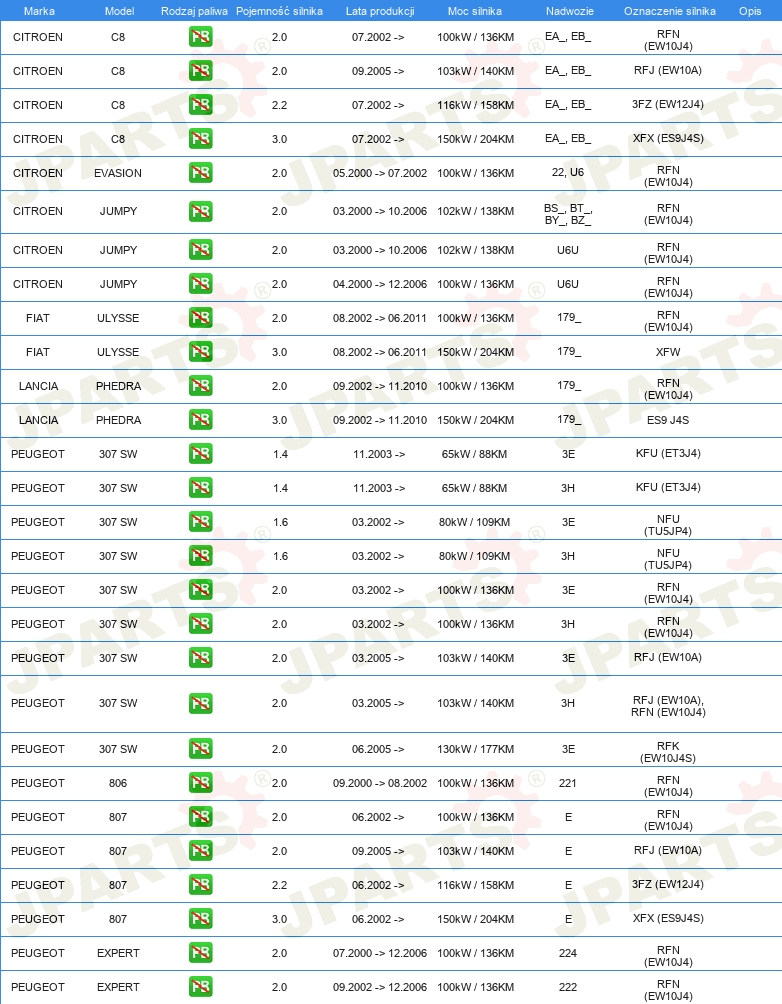782x1004 pixels.
Task: Click the "Rodzaj paliwa" column header
Action: tap(194, 11)
